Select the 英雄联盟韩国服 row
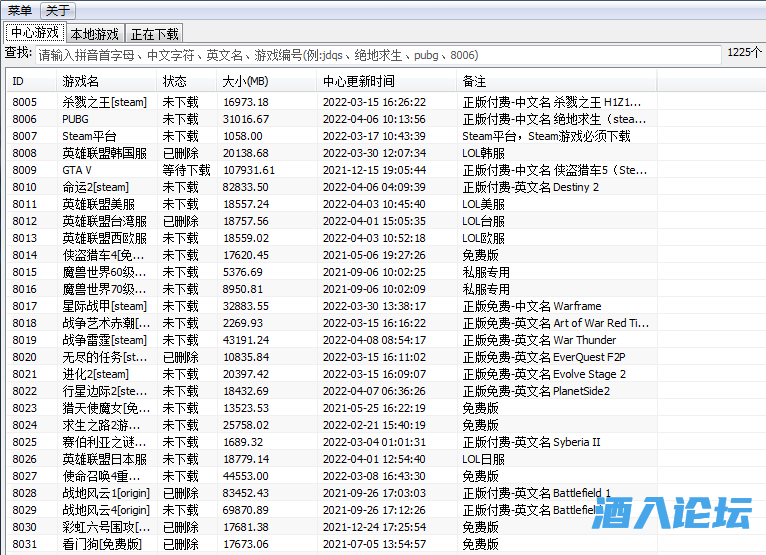 click(332, 153)
